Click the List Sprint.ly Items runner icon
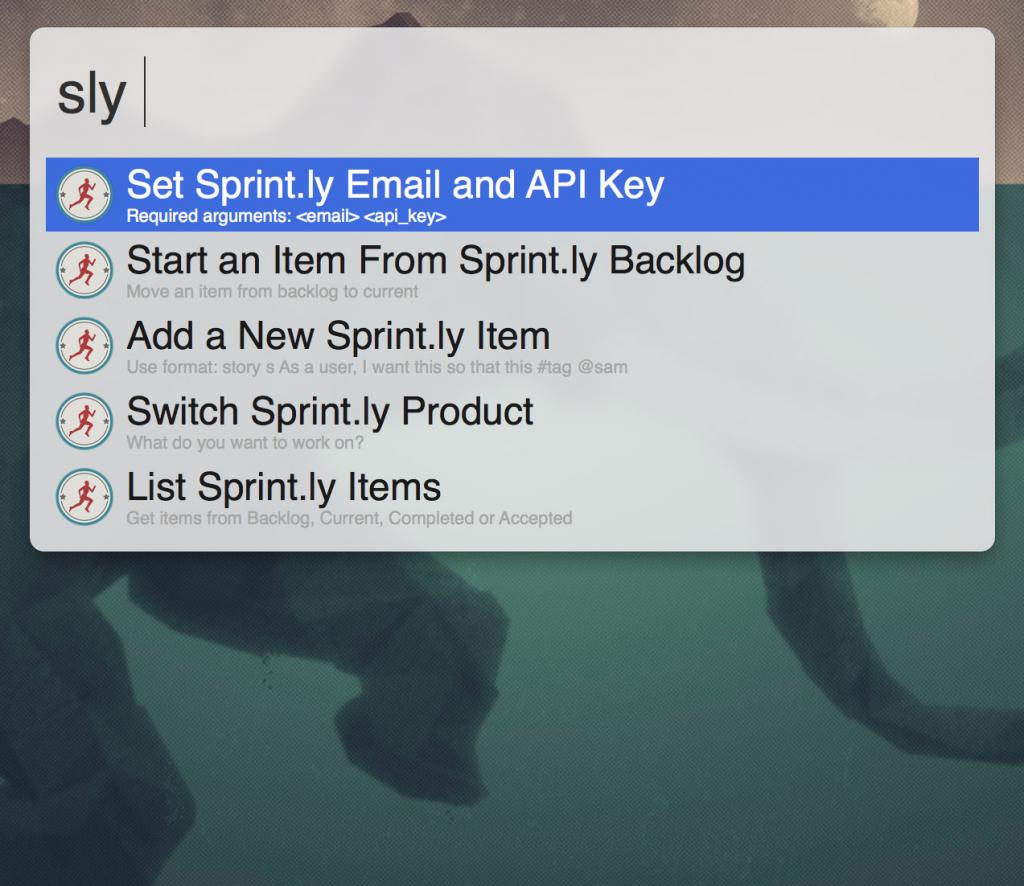 pos(84,497)
